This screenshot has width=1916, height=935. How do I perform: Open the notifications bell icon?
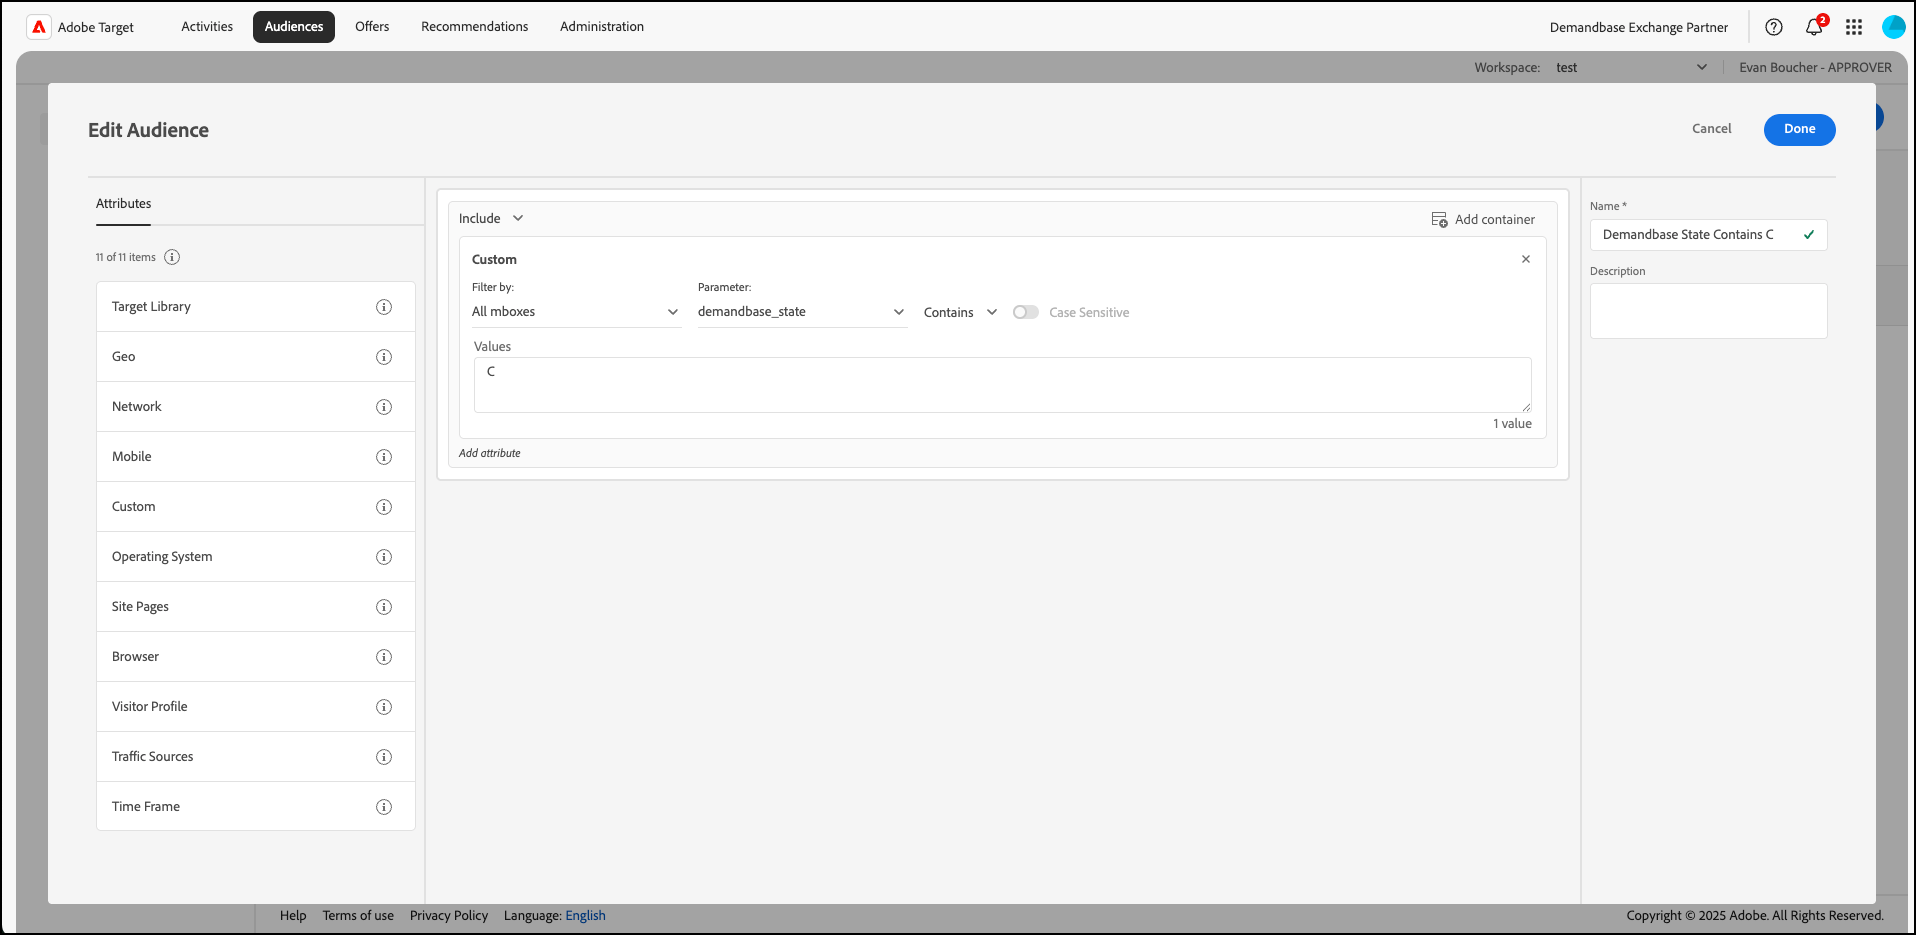(1814, 27)
